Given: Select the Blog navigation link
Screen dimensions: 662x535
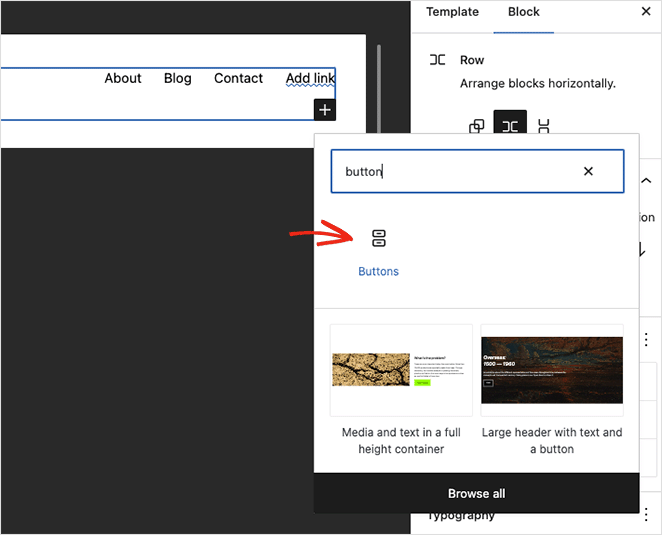Looking at the screenshot, I should [177, 78].
